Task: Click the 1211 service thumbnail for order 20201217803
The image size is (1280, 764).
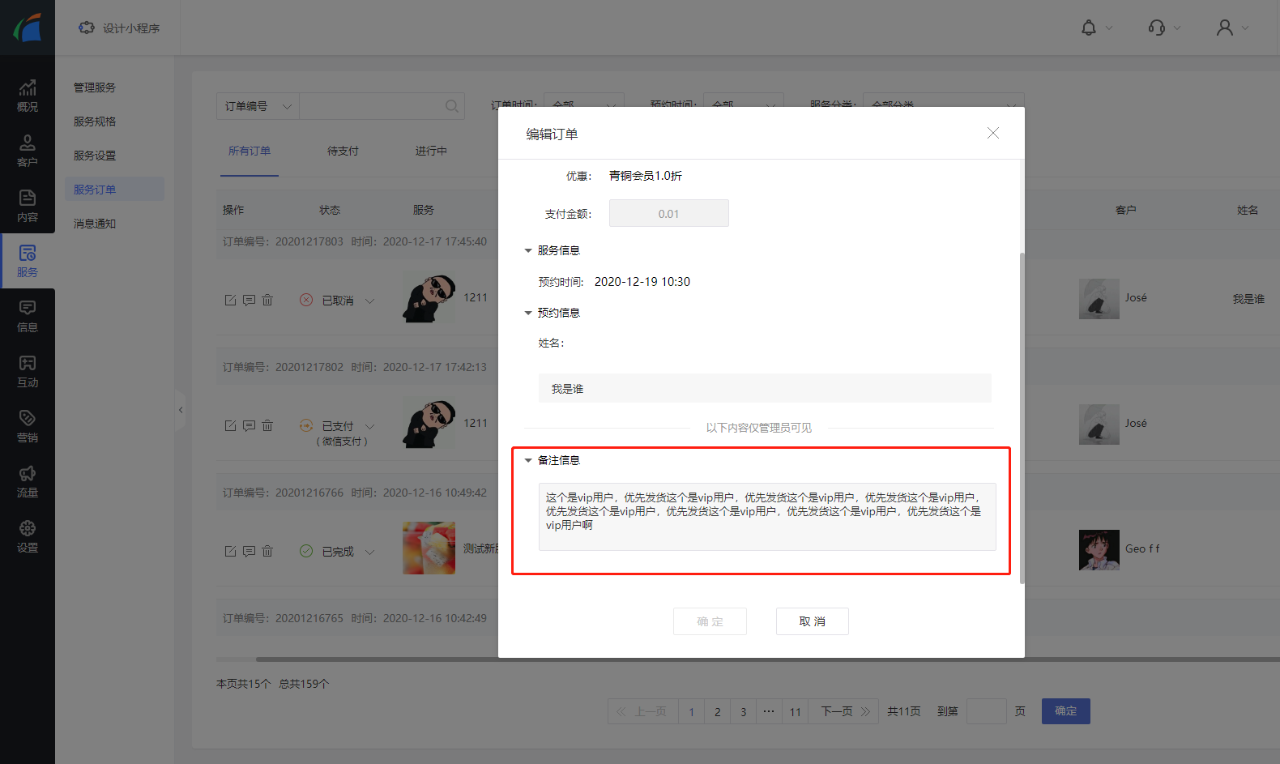Action: pyautogui.click(x=429, y=298)
